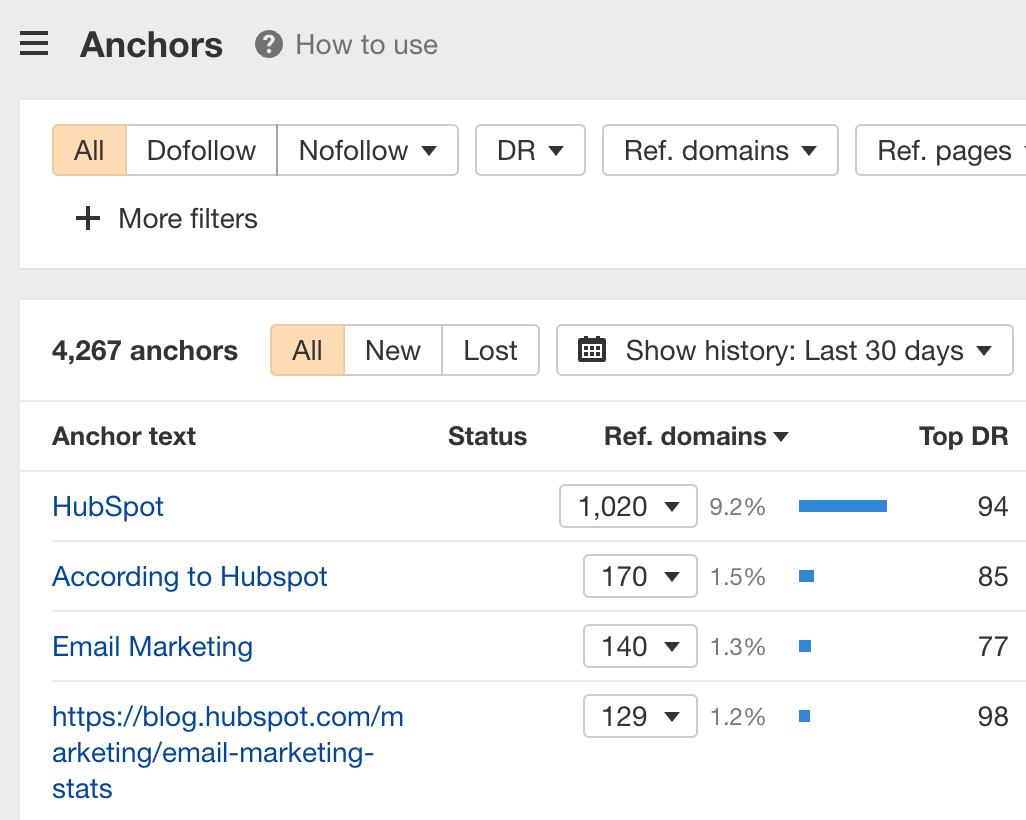The width and height of the screenshot is (1026, 820).
Task: Open the Nofollow filter dropdown
Action: (x=367, y=150)
